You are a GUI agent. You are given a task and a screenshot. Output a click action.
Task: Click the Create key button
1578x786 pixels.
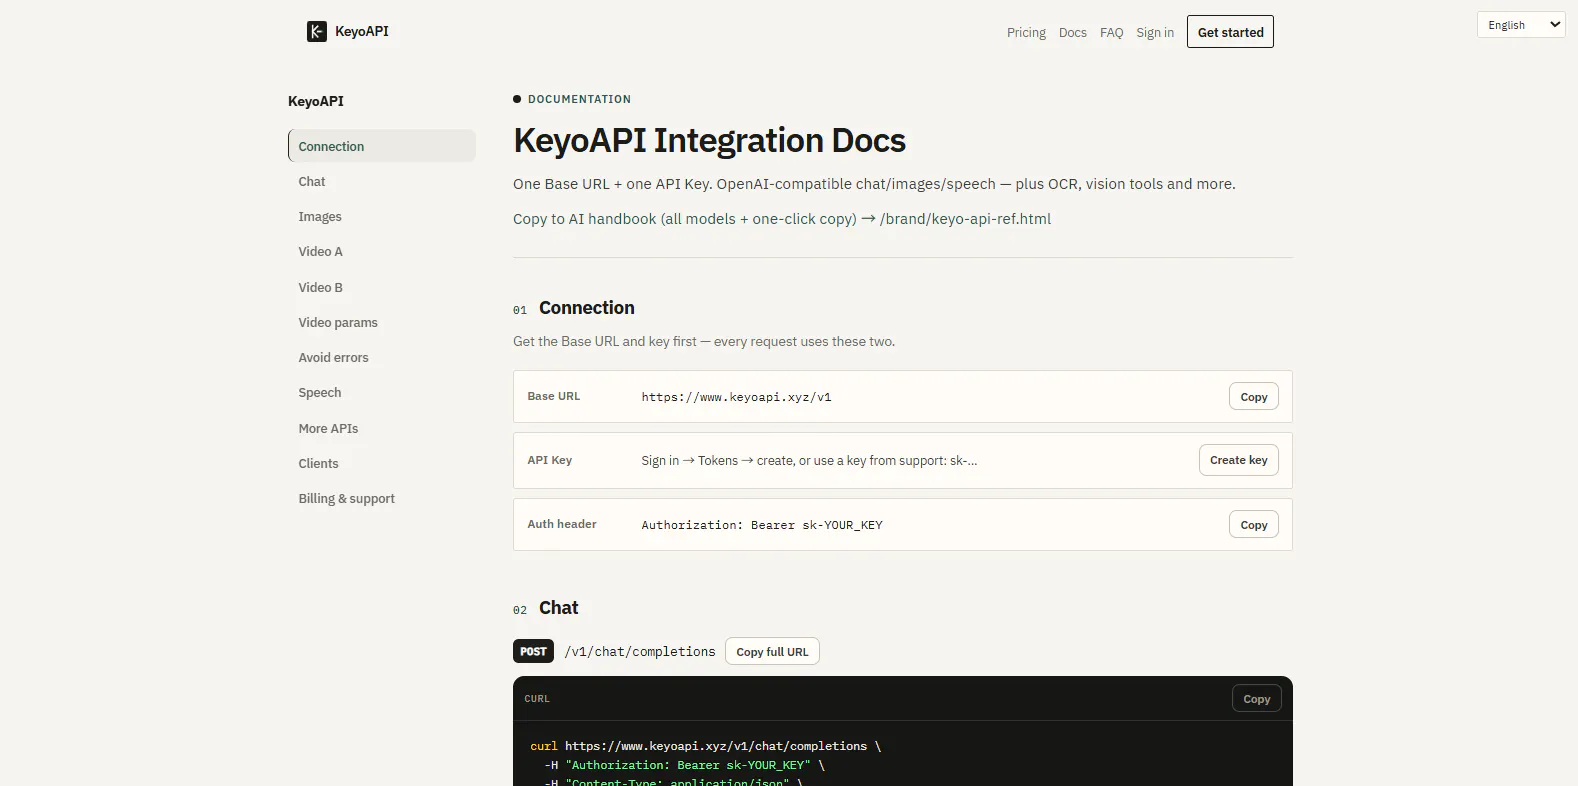point(1239,460)
